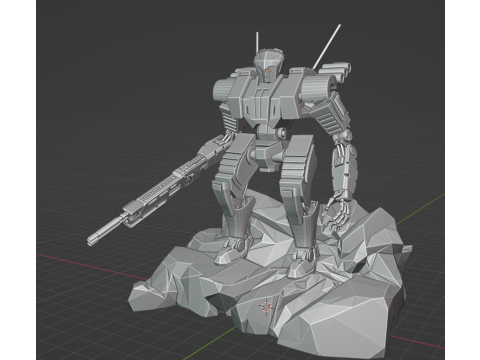The height and width of the screenshot is (360, 480).
Task: Click the missile tubes on the mech's shoulder
Action: click(335, 72)
